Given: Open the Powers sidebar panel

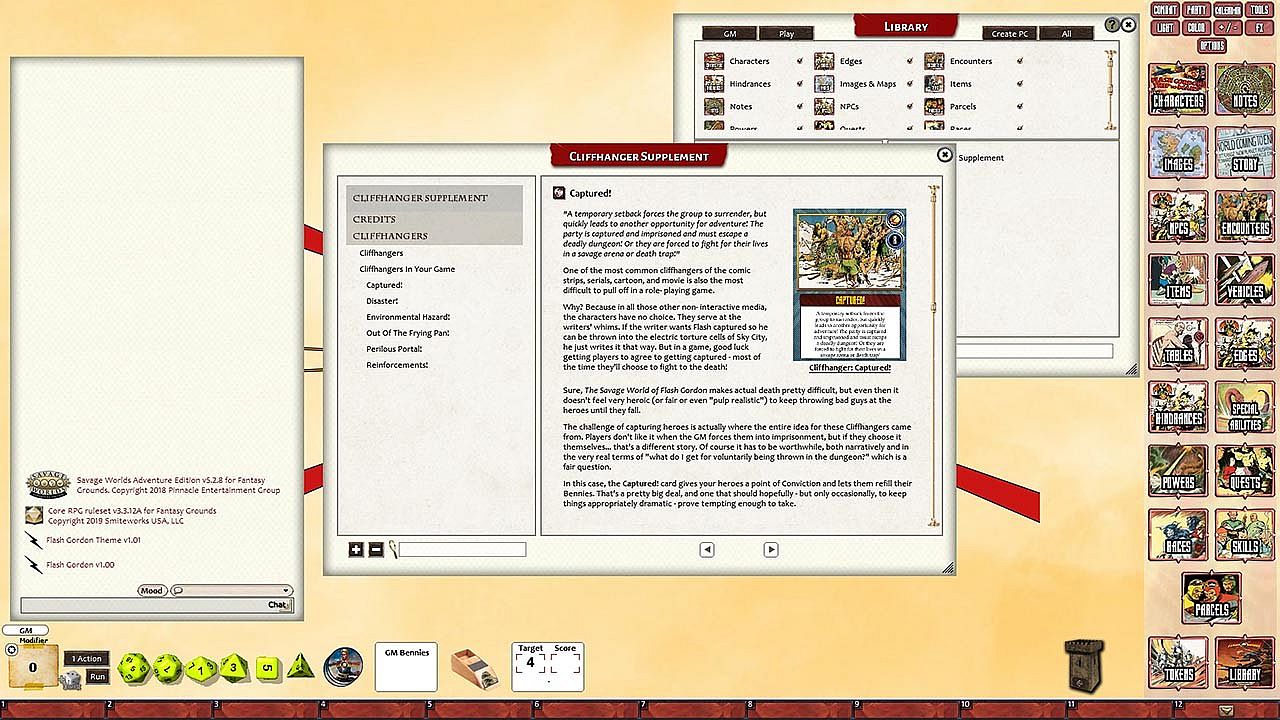Looking at the screenshot, I should [1178, 471].
